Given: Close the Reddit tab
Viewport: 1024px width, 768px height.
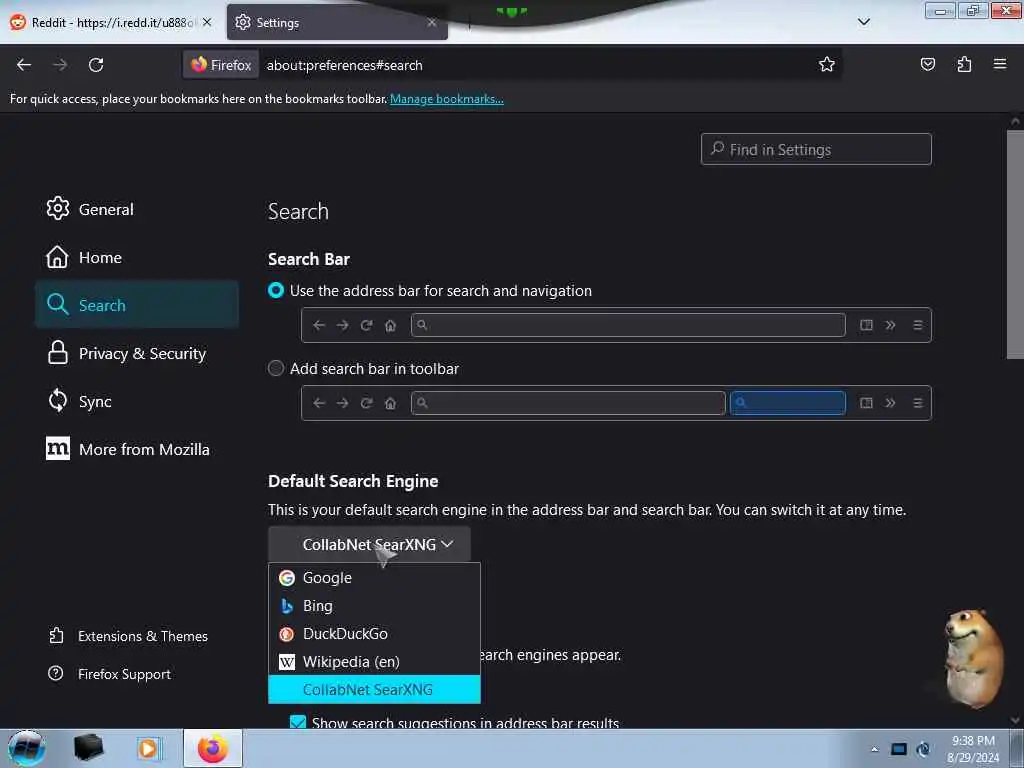Looking at the screenshot, I should coord(207,22).
